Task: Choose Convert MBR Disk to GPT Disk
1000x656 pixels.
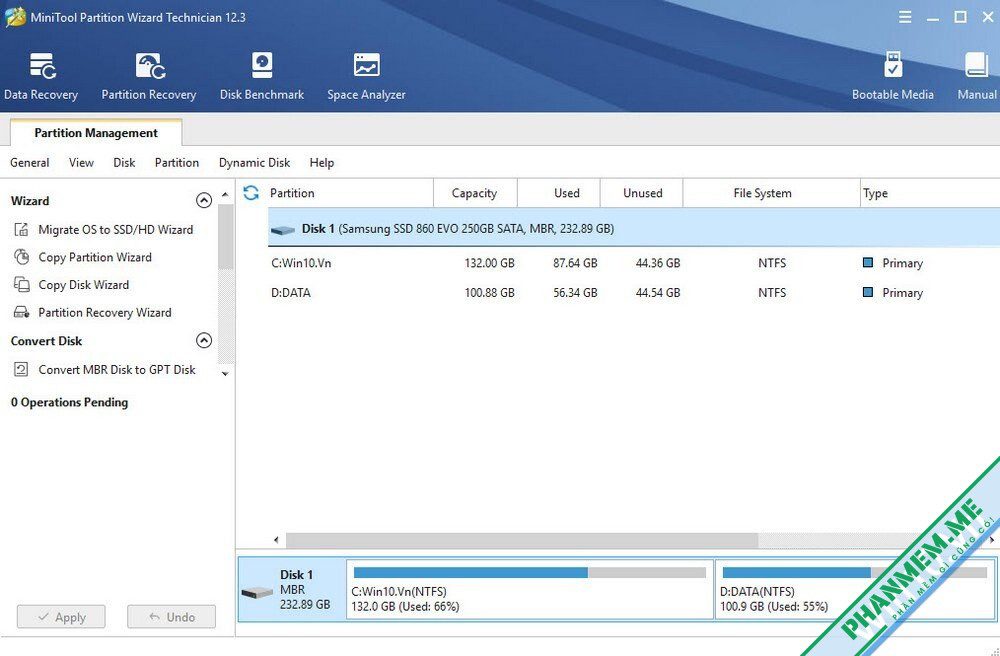Action: coord(117,370)
